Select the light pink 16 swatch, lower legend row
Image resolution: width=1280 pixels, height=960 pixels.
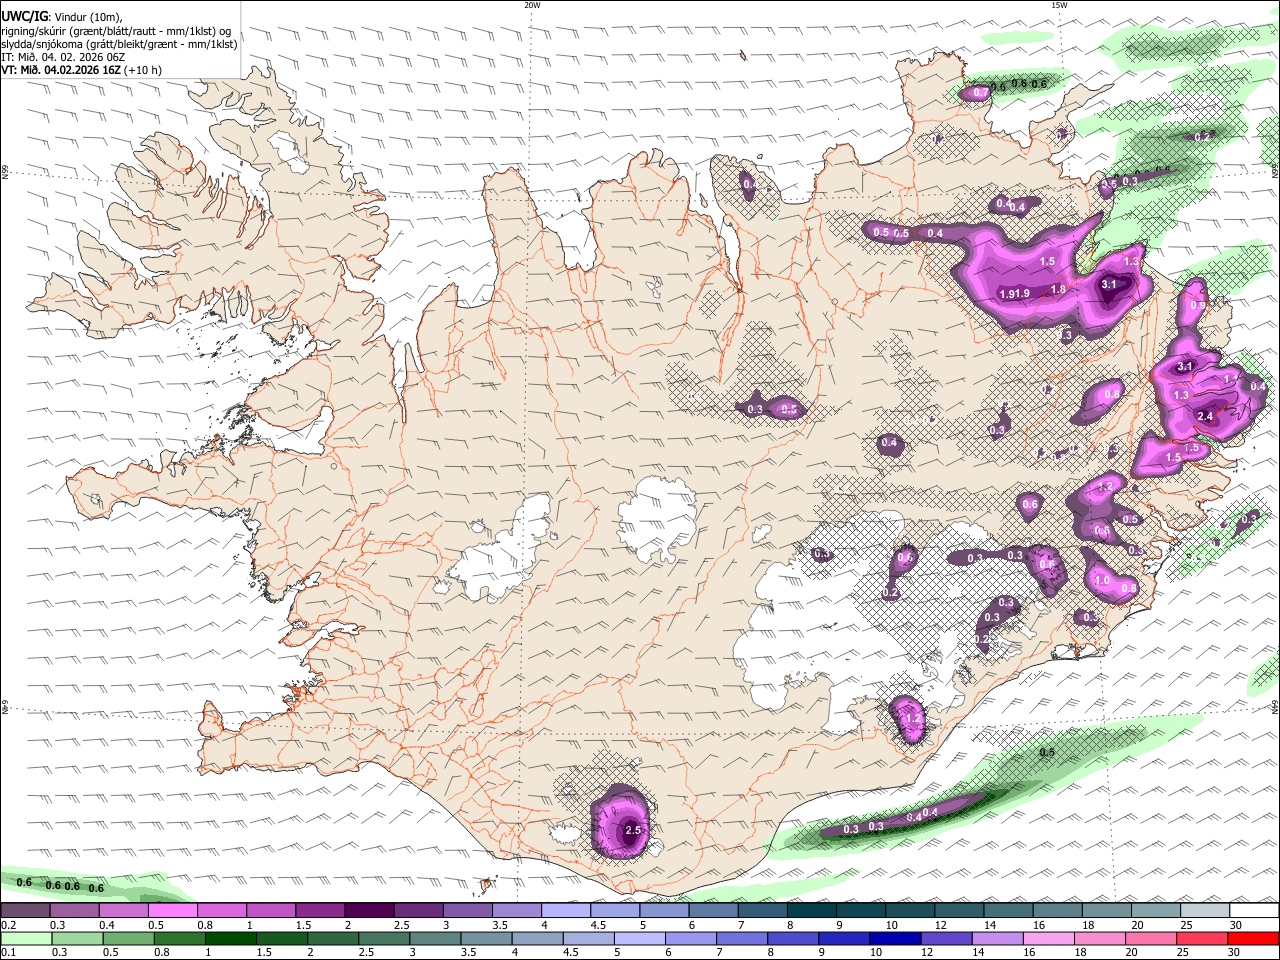[x=1048, y=939]
